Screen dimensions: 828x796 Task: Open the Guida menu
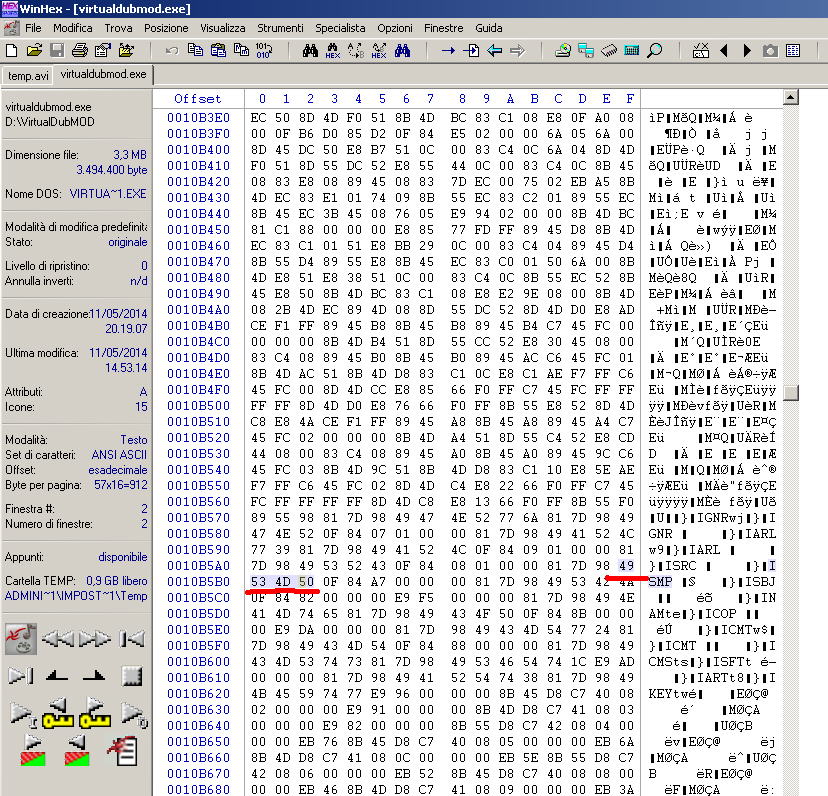coord(488,28)
